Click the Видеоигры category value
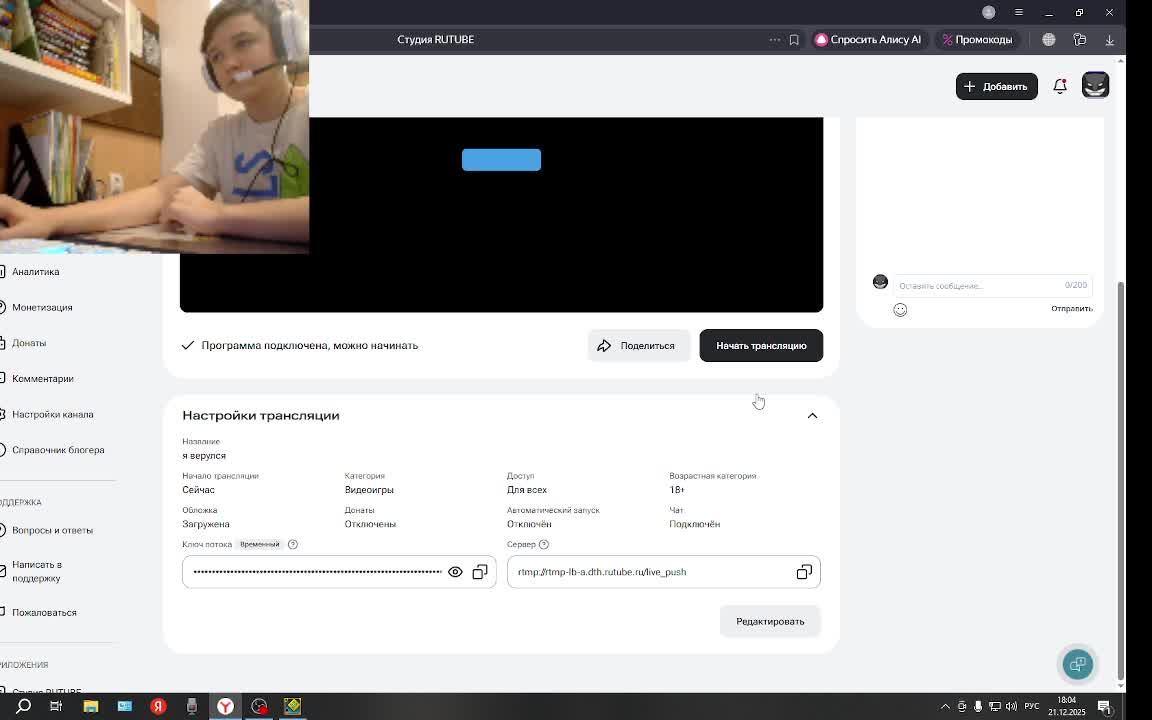 pos(369,489)
